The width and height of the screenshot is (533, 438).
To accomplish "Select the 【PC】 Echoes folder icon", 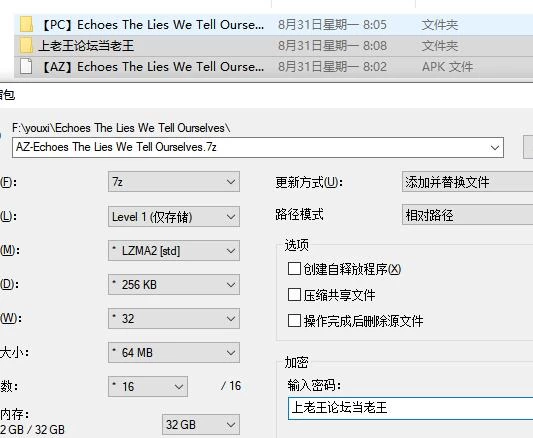I will (x=26, y=24).
